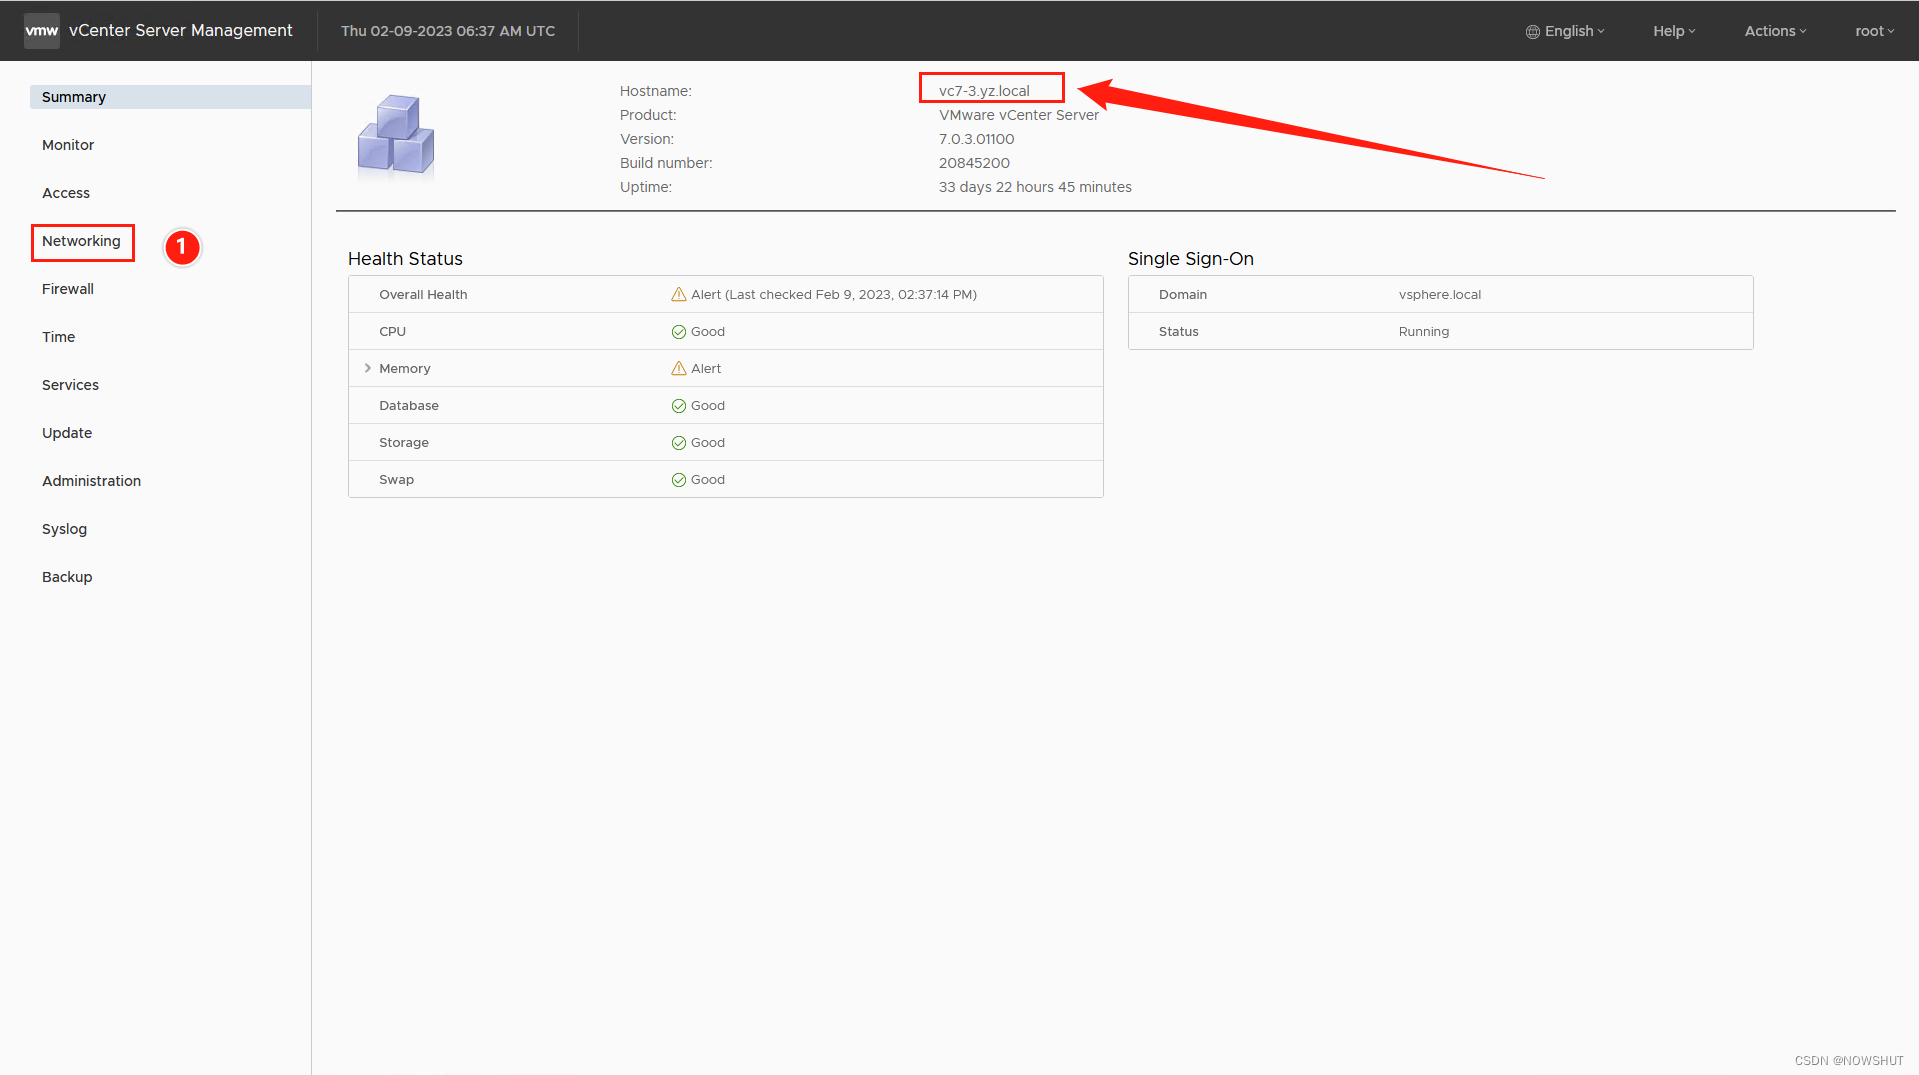Open the Networking settings

81,241
